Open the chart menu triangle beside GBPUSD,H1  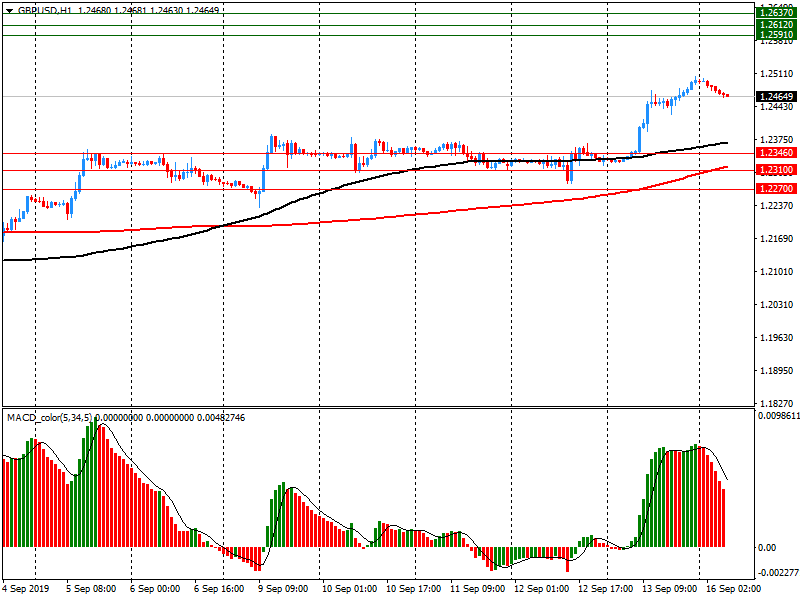click(9, 10)
